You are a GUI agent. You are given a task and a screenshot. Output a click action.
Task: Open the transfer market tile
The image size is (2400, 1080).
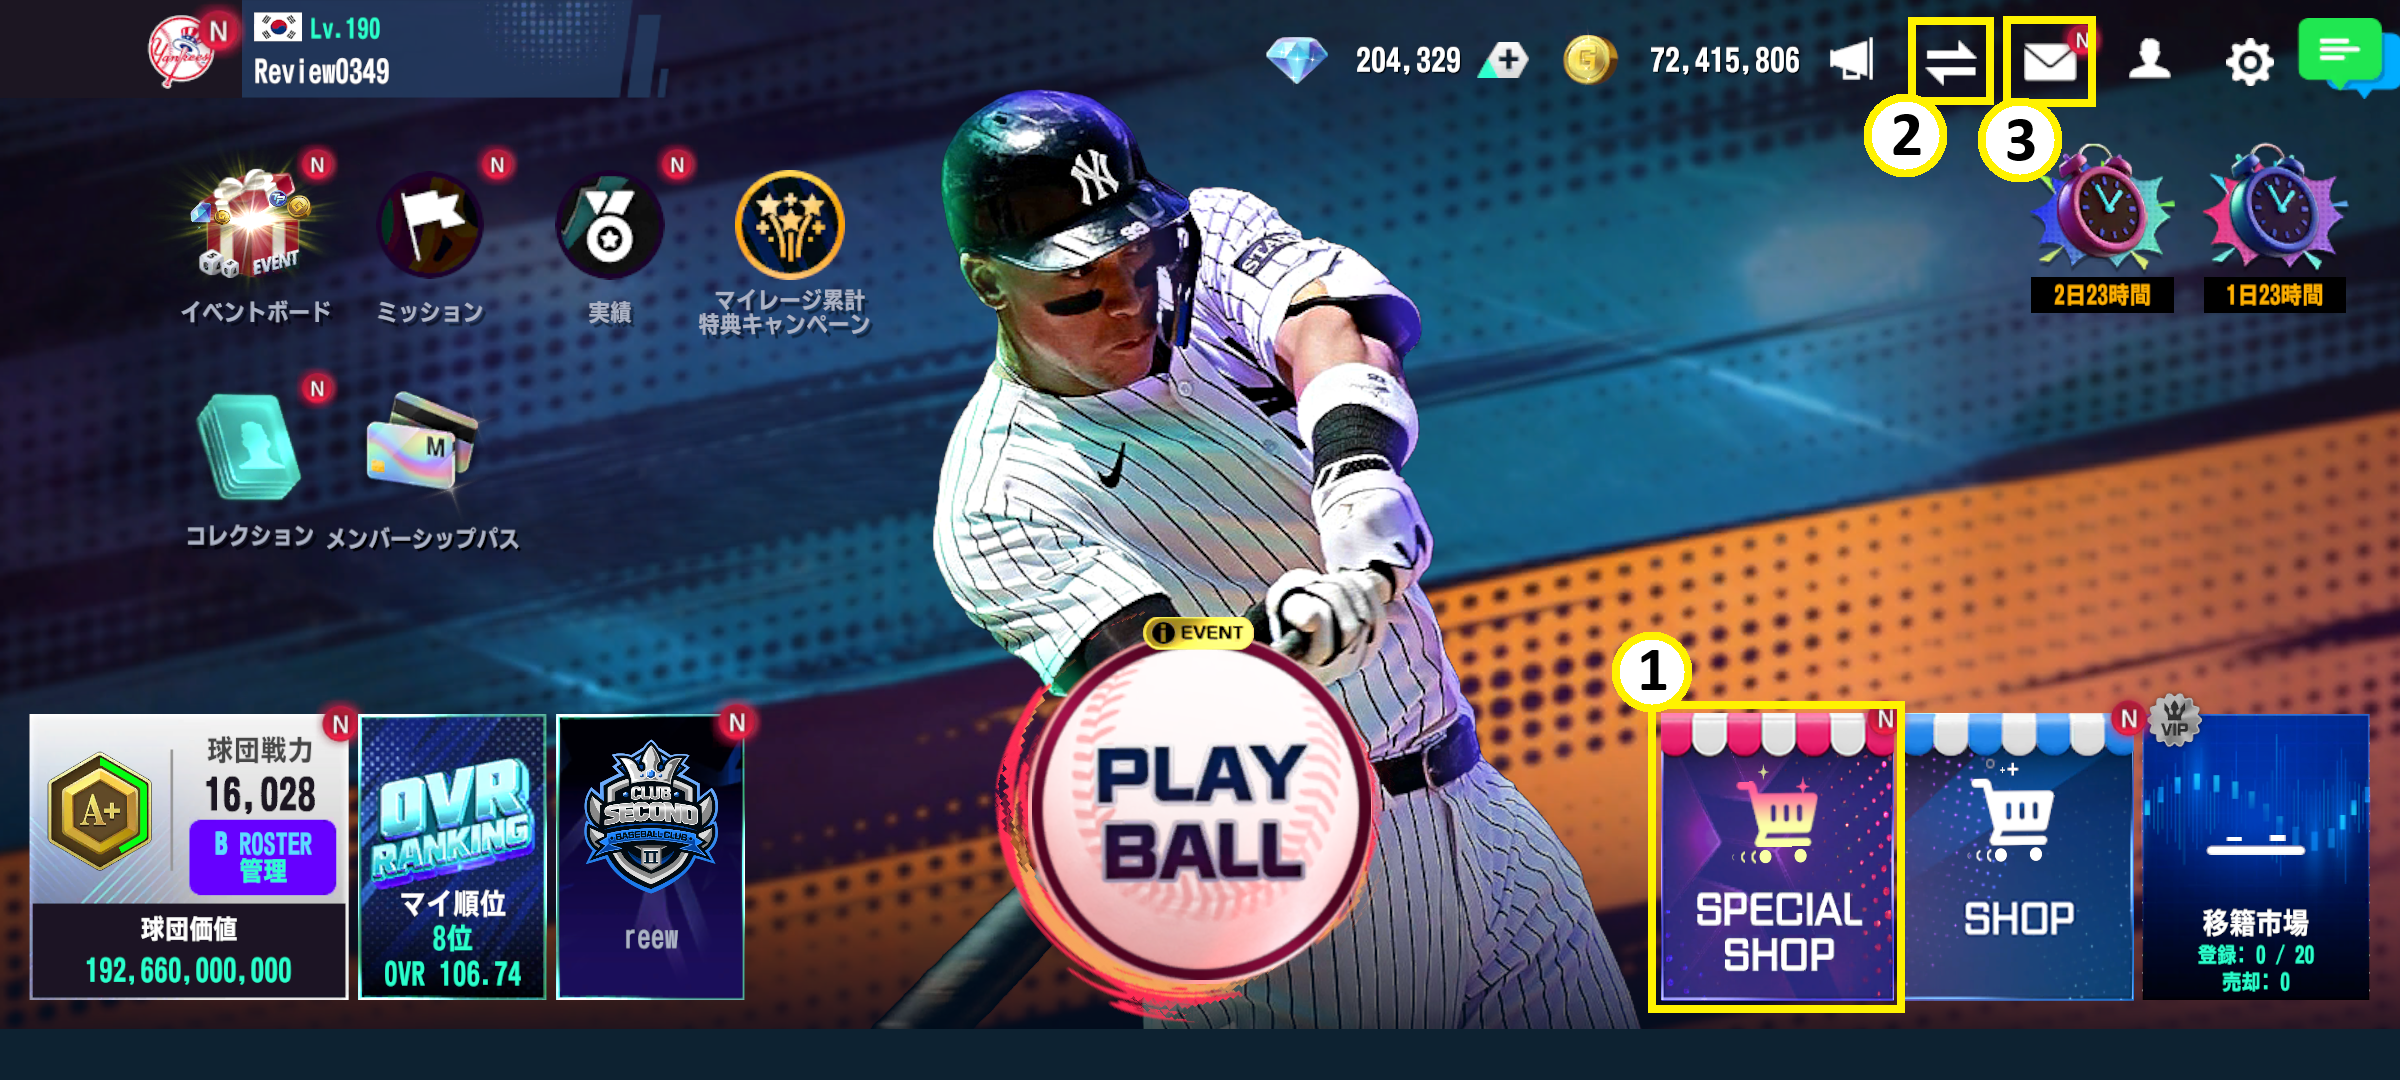coord(2256,856)
